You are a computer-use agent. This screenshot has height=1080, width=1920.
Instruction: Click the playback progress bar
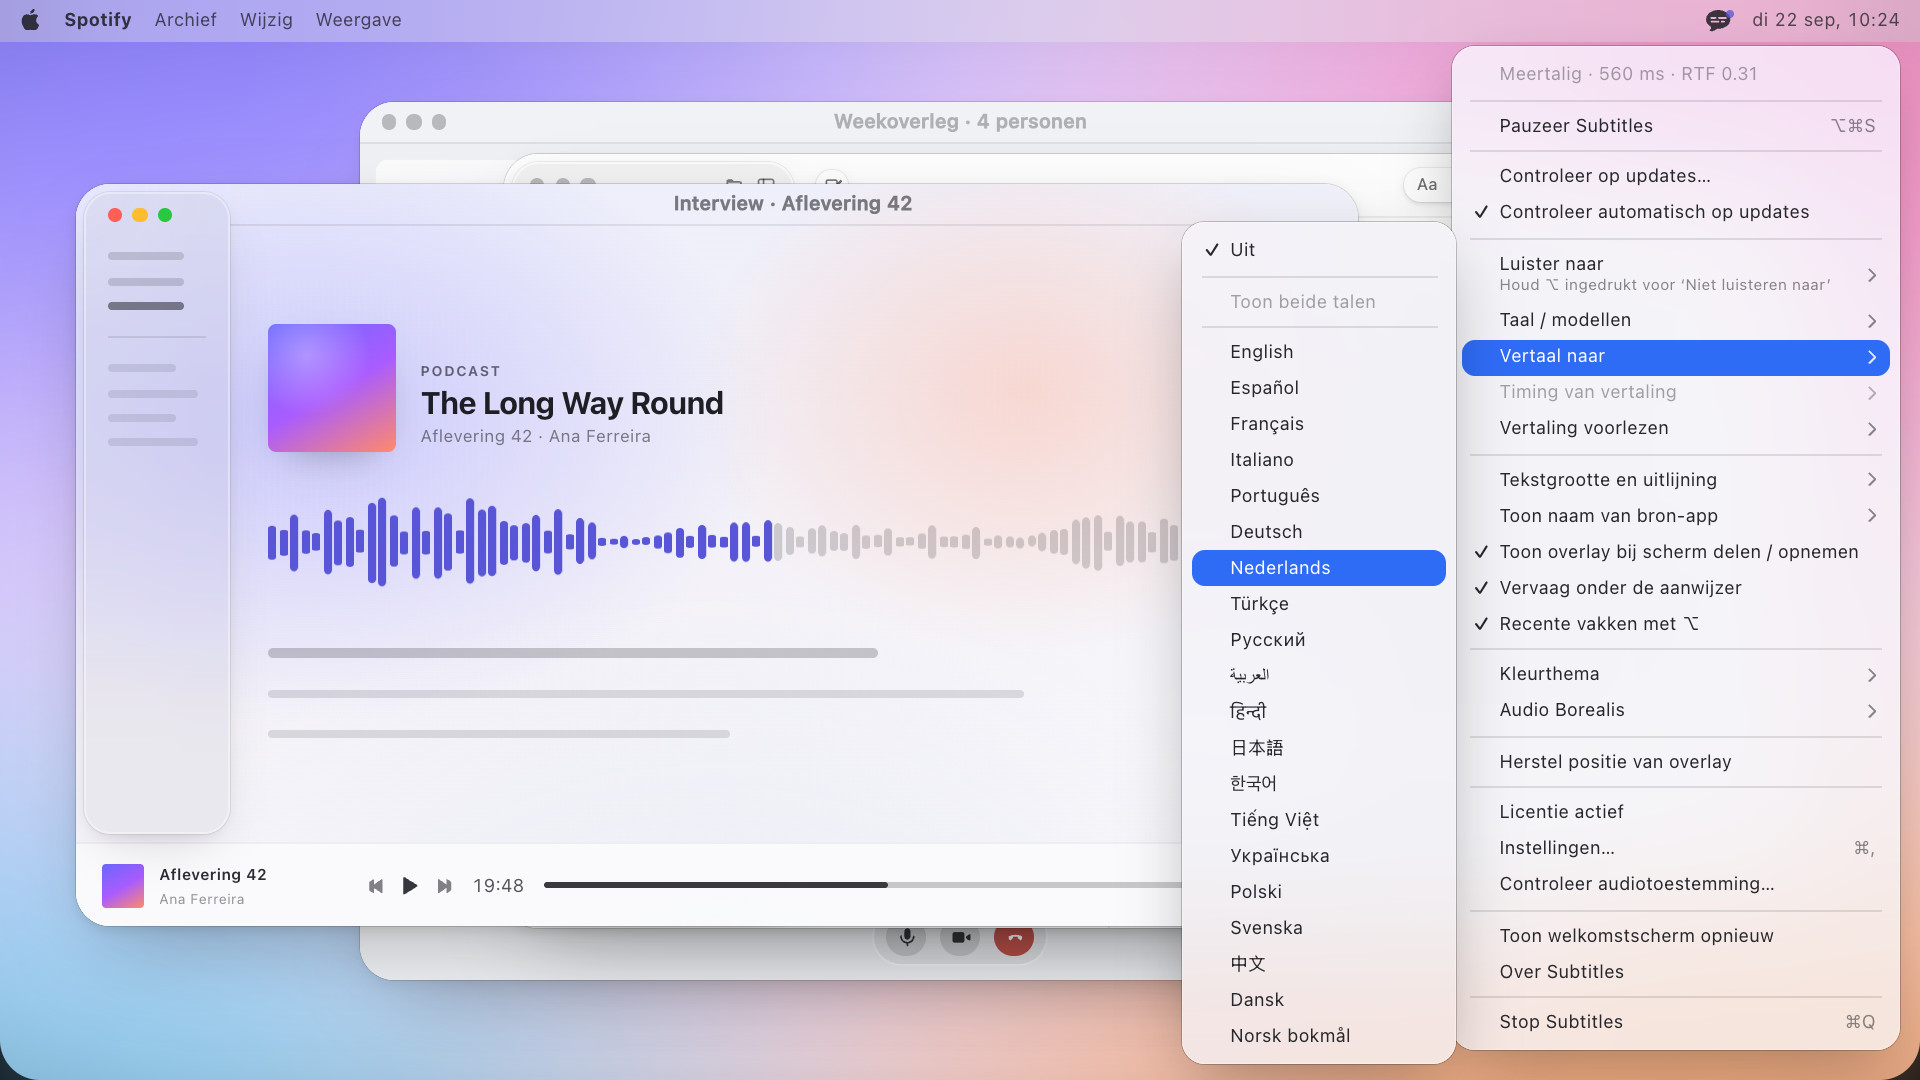[862, 885]
